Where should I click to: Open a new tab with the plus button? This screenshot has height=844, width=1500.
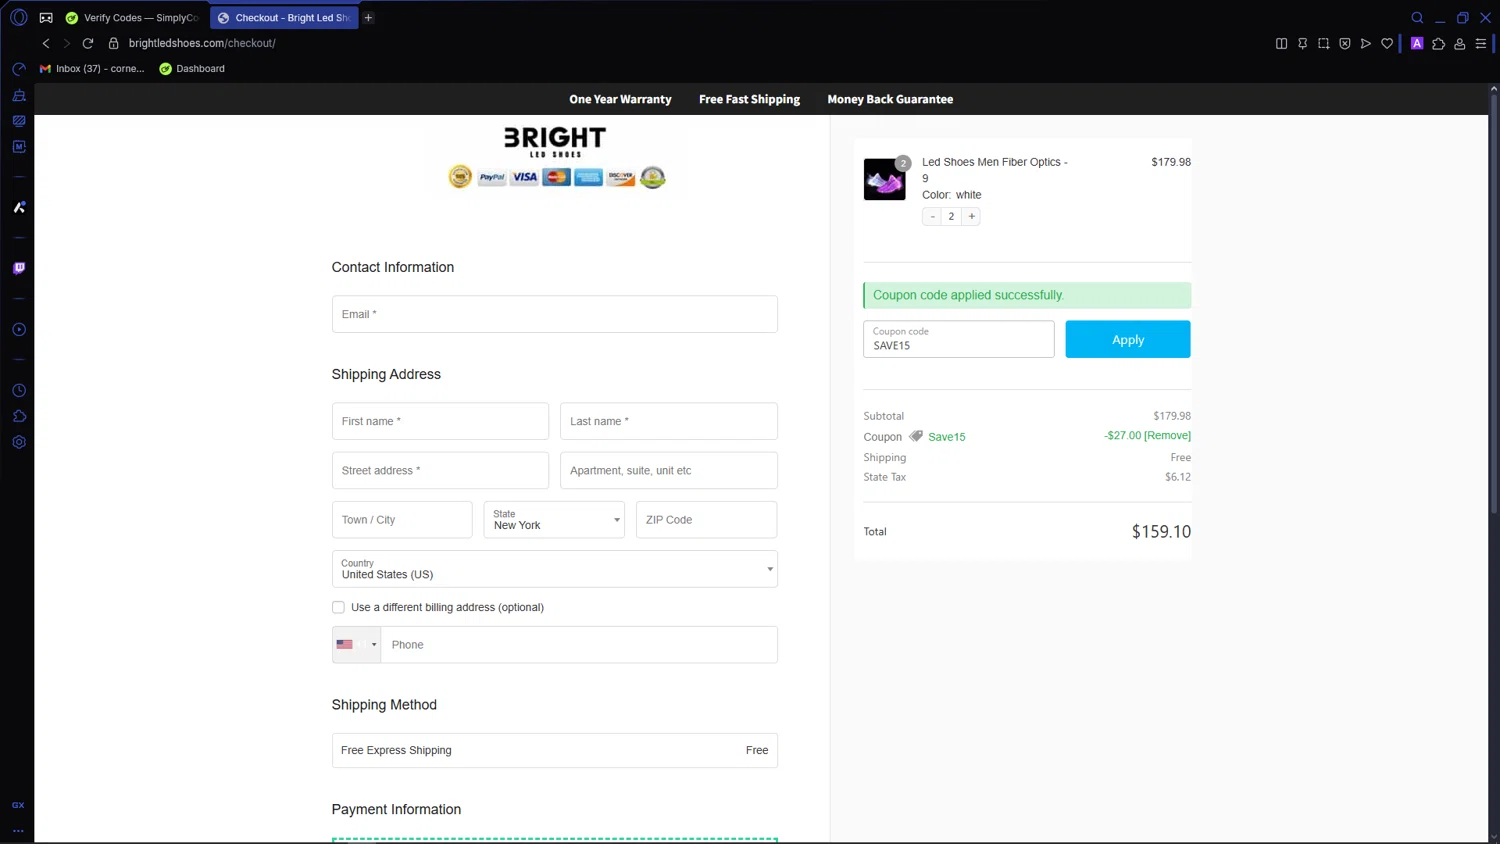coord(368,17)
